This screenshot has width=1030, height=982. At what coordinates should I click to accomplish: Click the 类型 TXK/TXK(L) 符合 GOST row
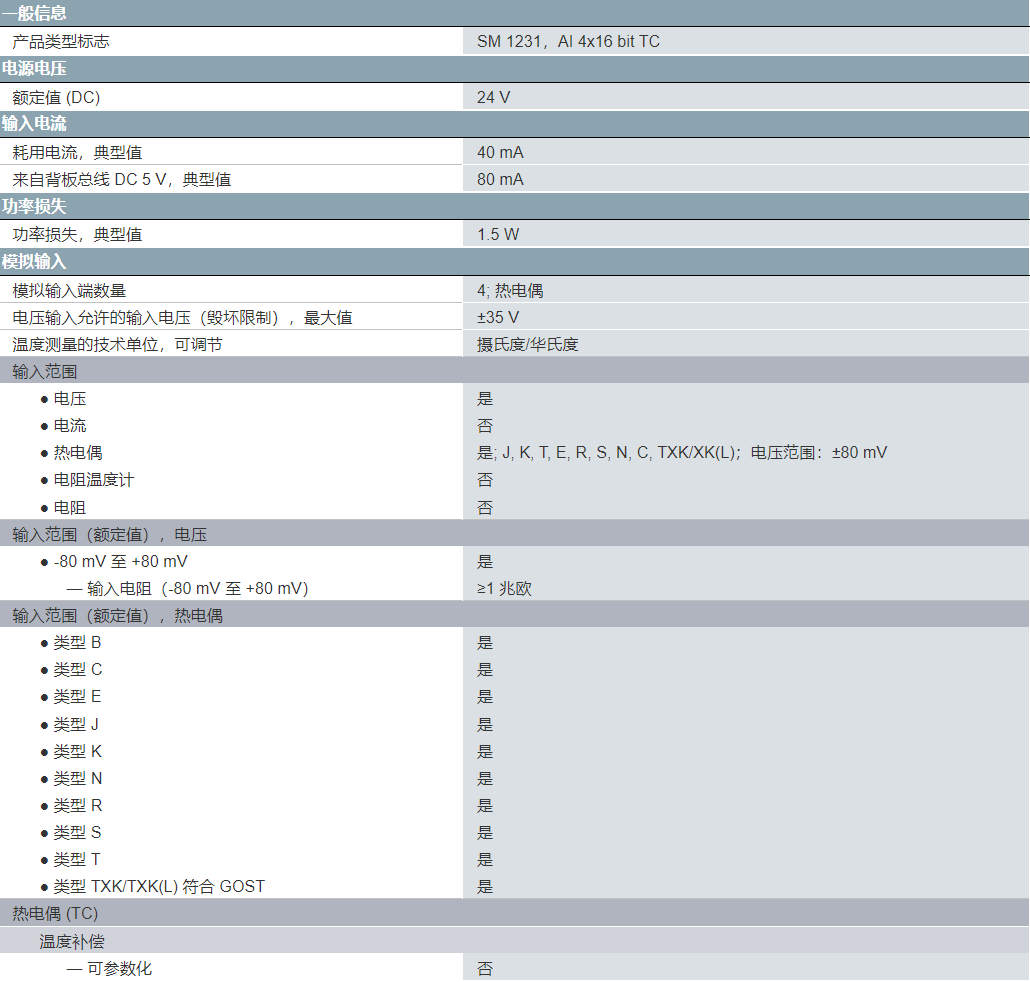coord(158,886)
